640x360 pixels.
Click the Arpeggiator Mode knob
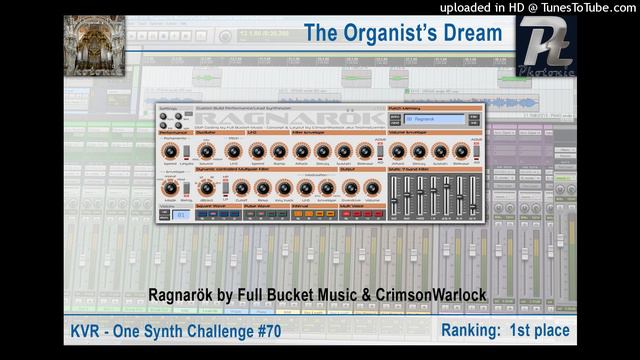170,188
